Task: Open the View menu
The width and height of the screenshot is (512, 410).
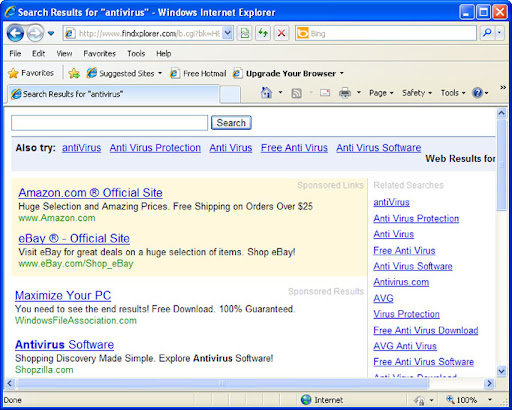Action: (64, 54)
